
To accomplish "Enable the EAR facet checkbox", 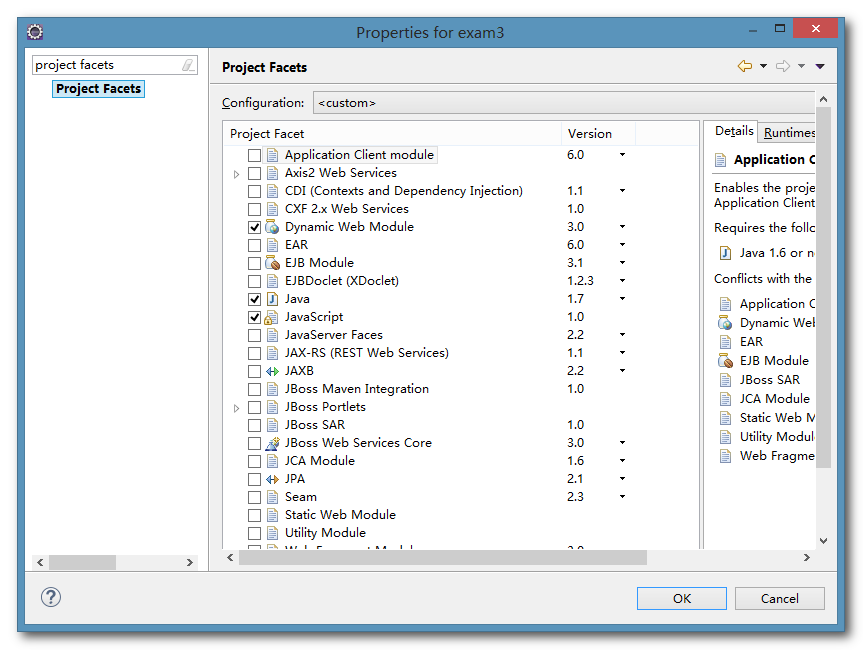I will (x=254, y=245).
